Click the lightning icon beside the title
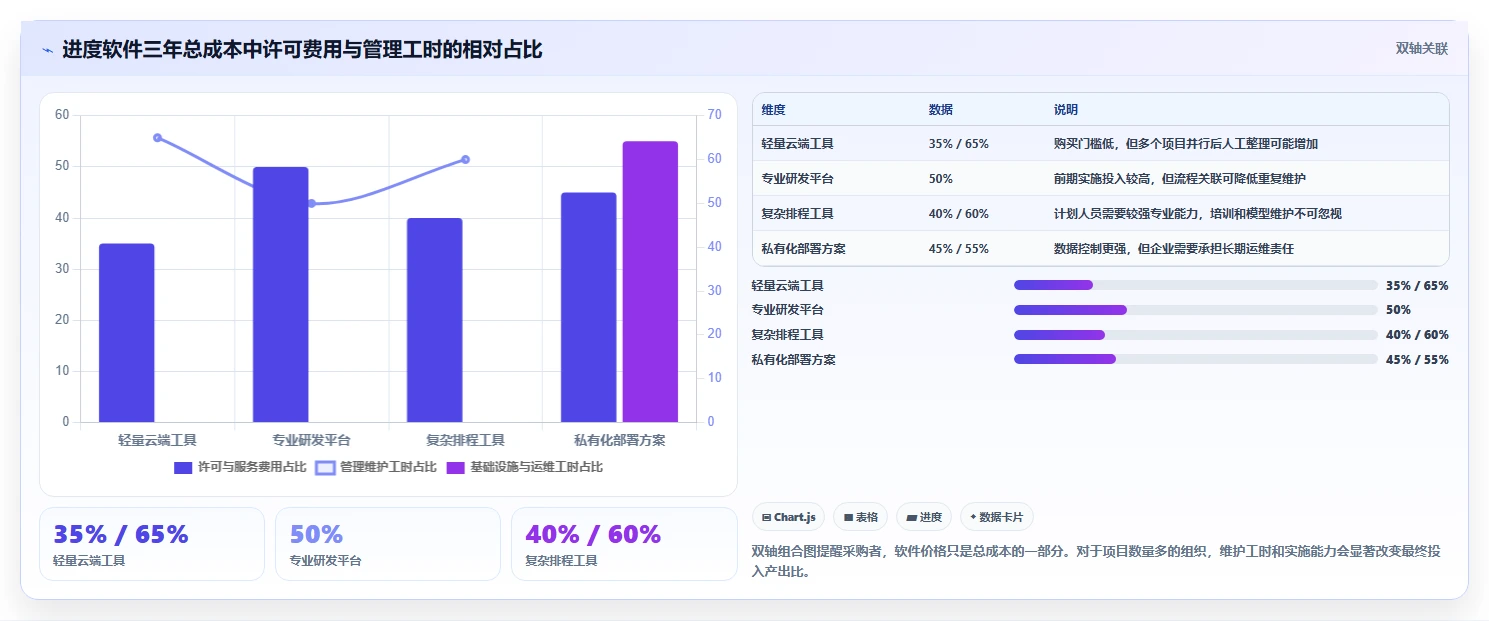The height and width of the screenshot is (621, 1489). [47, 50]
